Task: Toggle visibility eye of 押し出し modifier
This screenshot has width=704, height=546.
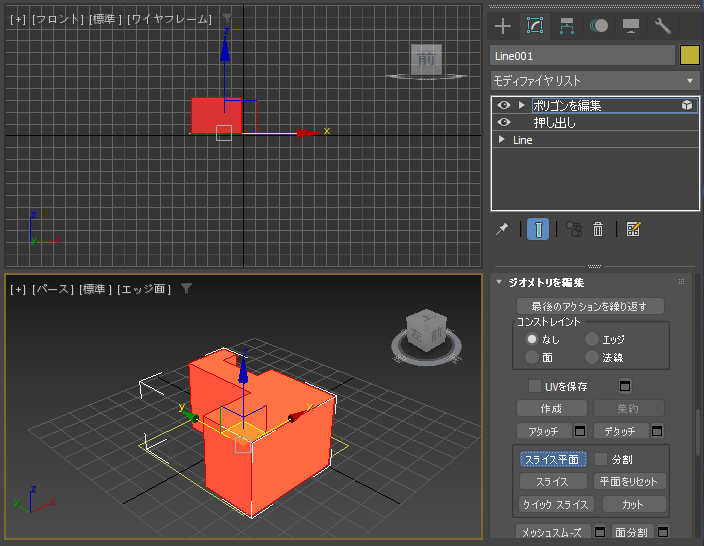Action: pos(504,122)
